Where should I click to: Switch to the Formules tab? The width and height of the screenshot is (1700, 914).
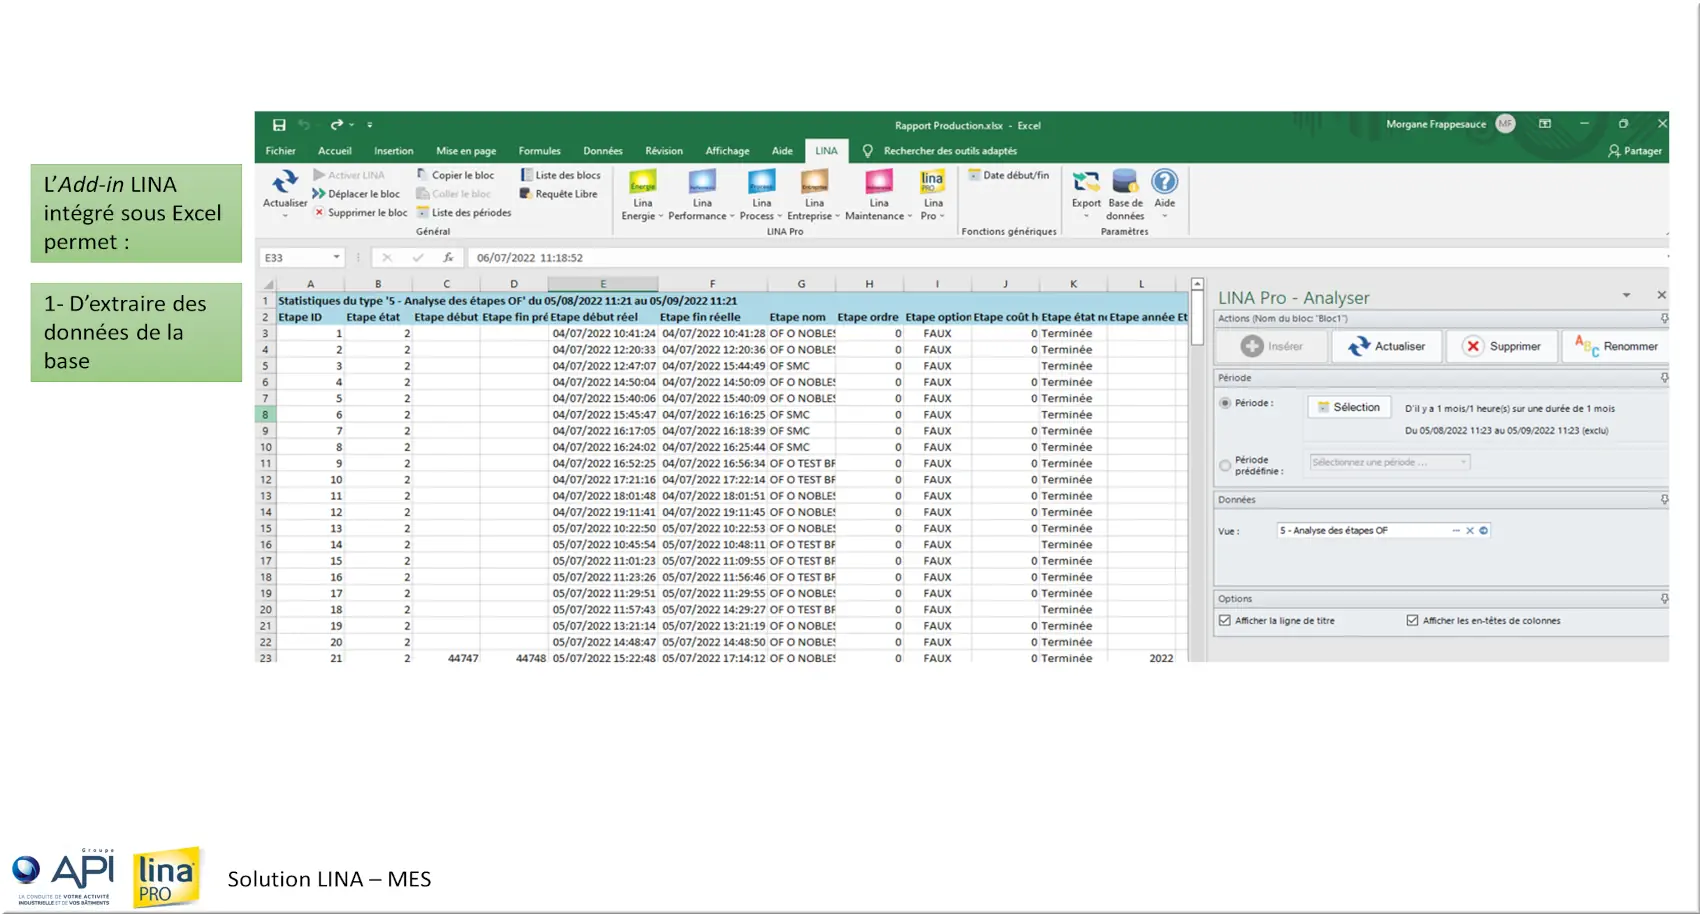[539, 151]
